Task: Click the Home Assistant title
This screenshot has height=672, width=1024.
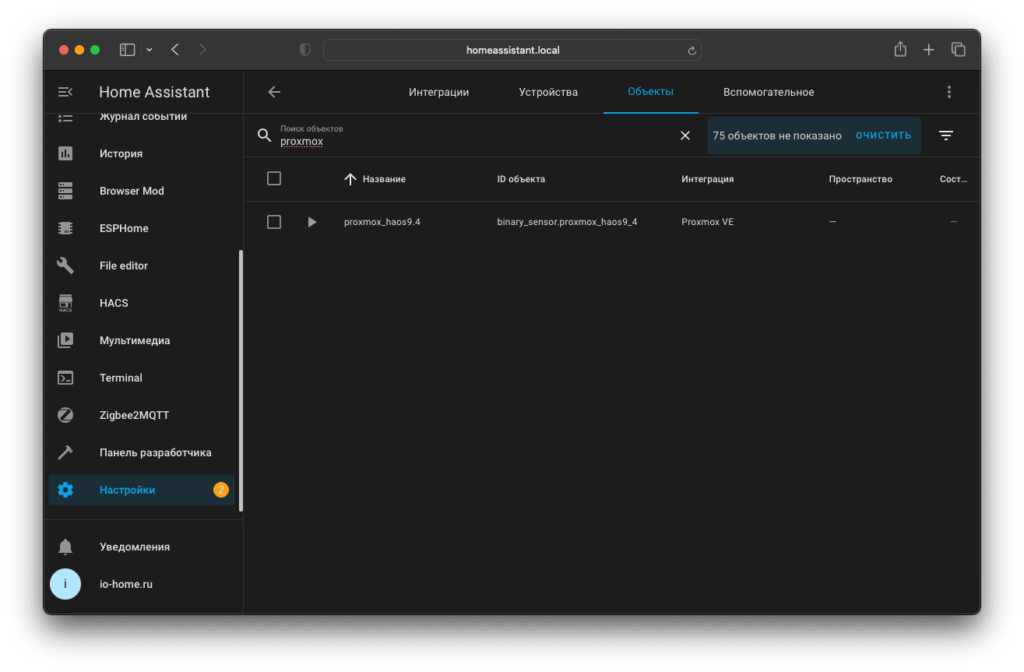Action: 154,92
